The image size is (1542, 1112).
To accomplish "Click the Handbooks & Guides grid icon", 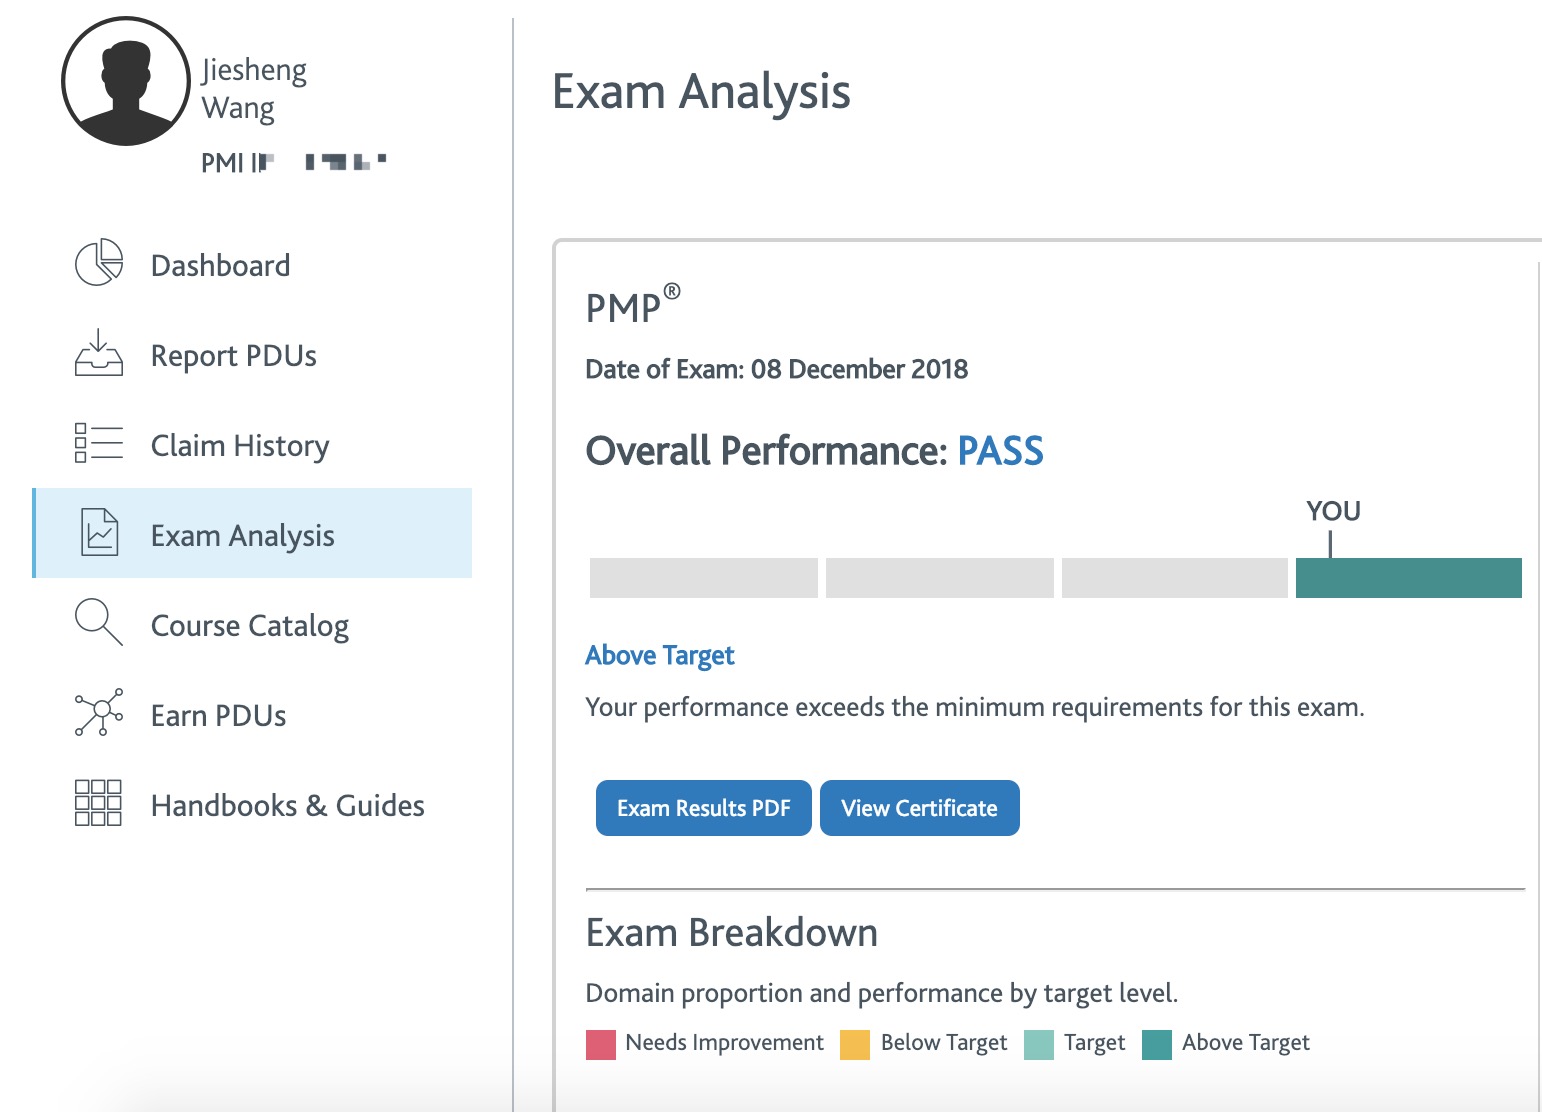I will coord(99,803).
